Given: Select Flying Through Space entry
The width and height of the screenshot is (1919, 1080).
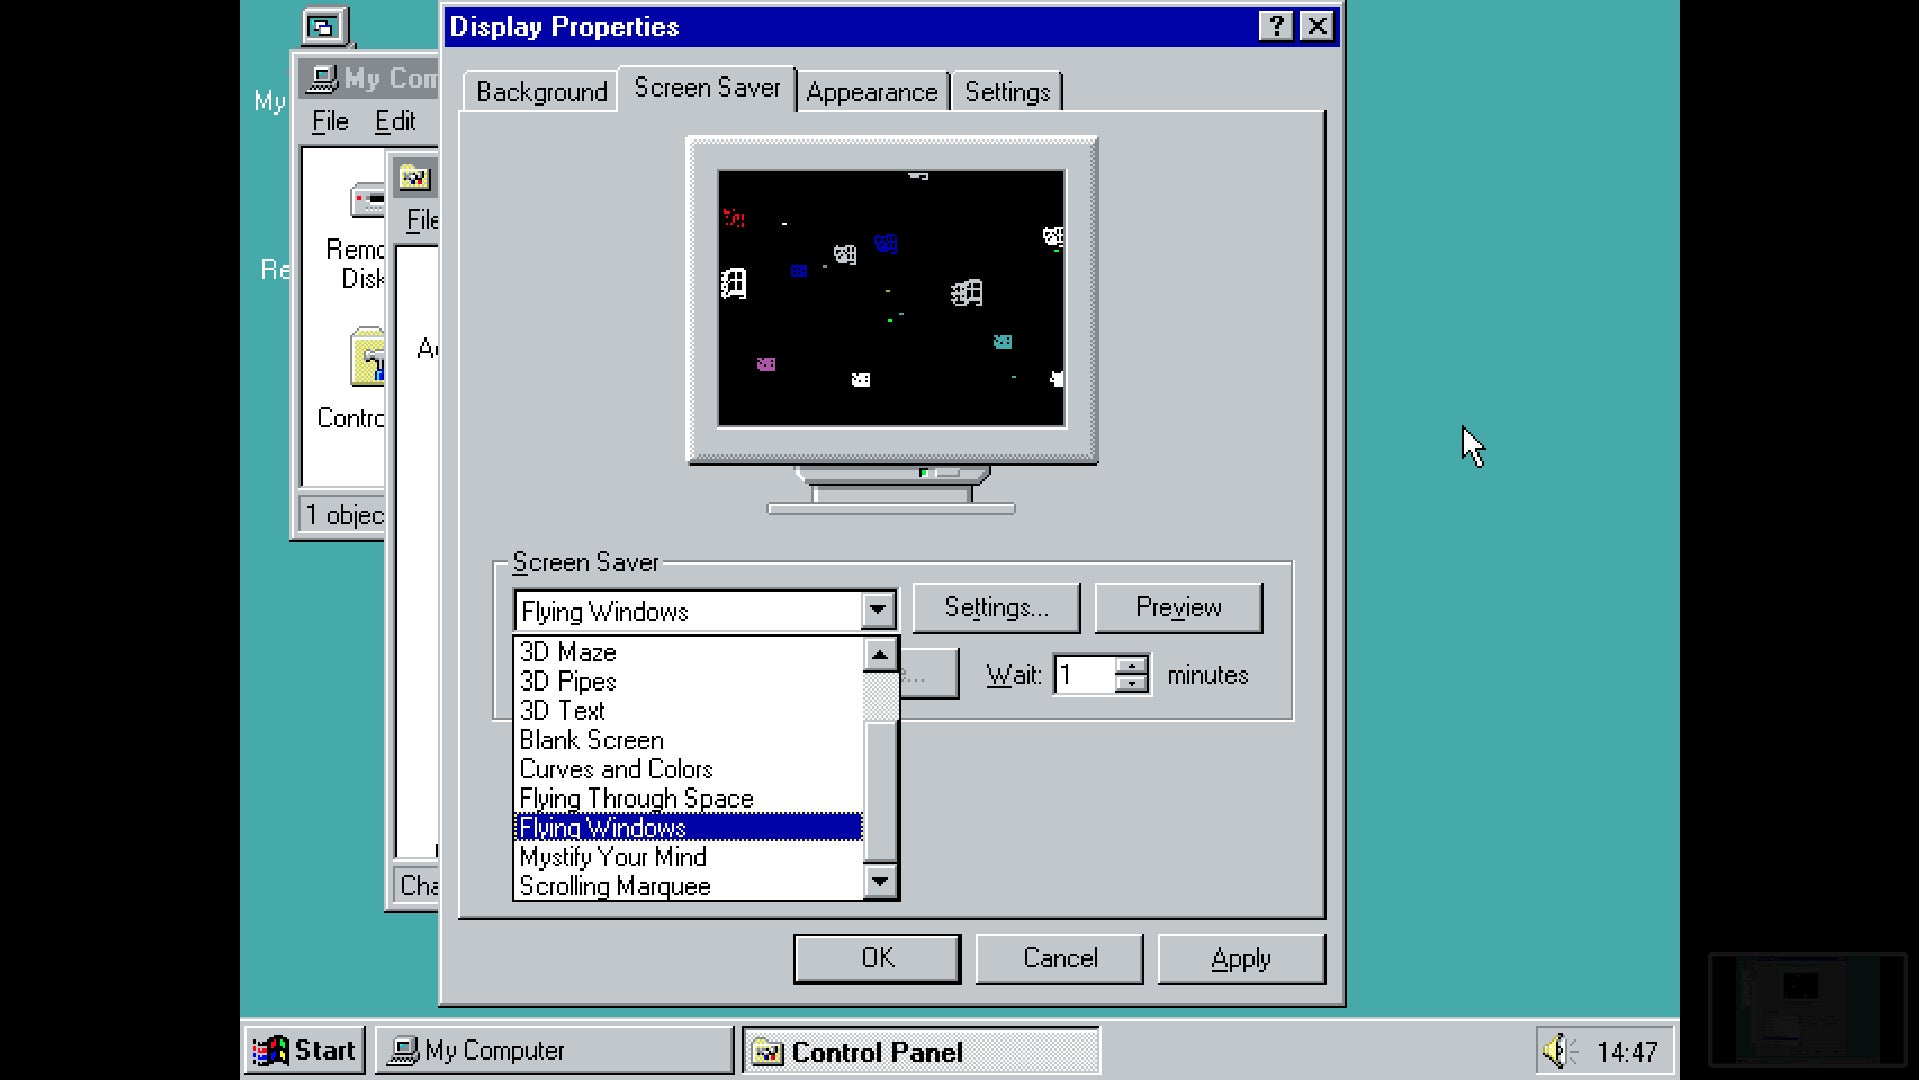Looking at the screenshot, I should click(x=688, y=799).
